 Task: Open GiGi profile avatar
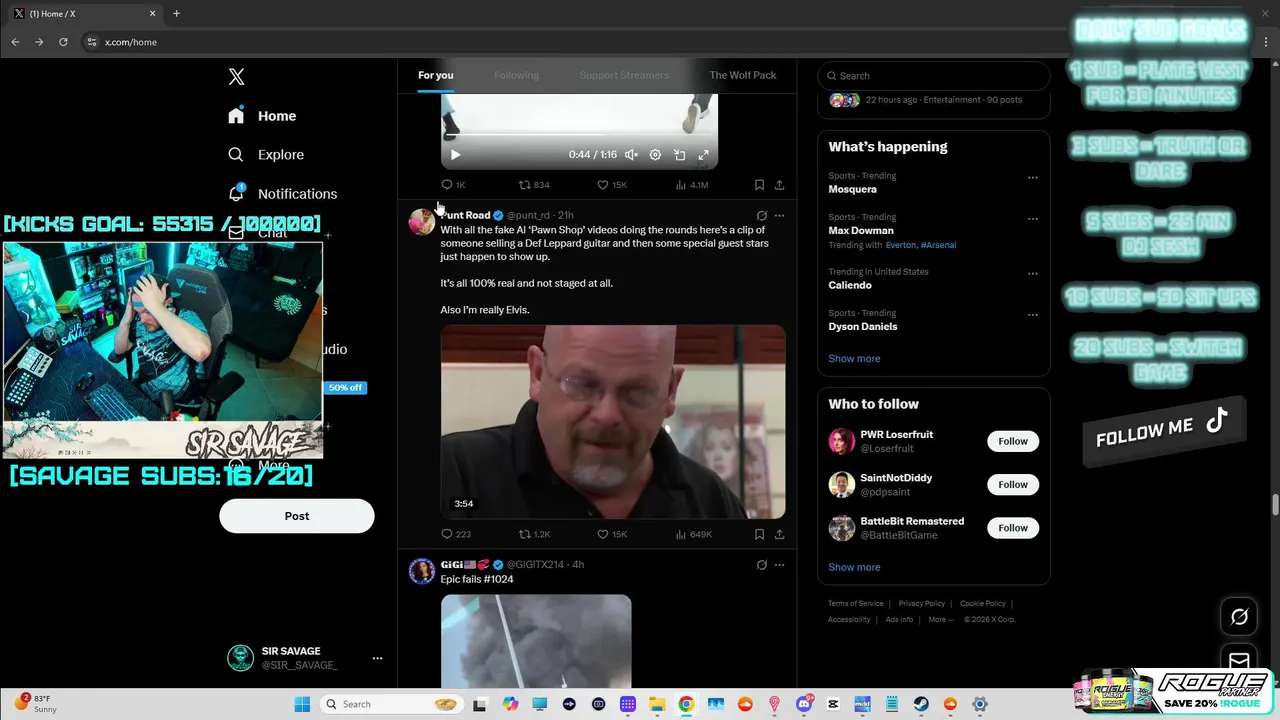click(422, 571)
